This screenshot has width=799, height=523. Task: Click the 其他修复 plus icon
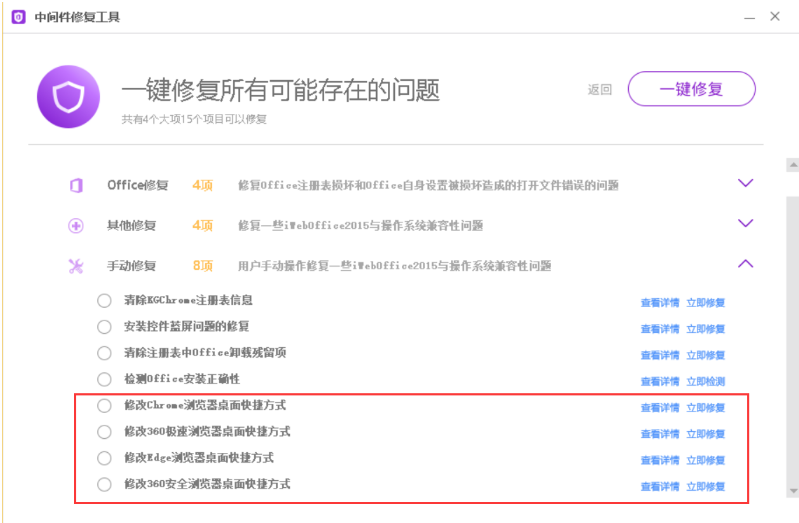point(76,226)
